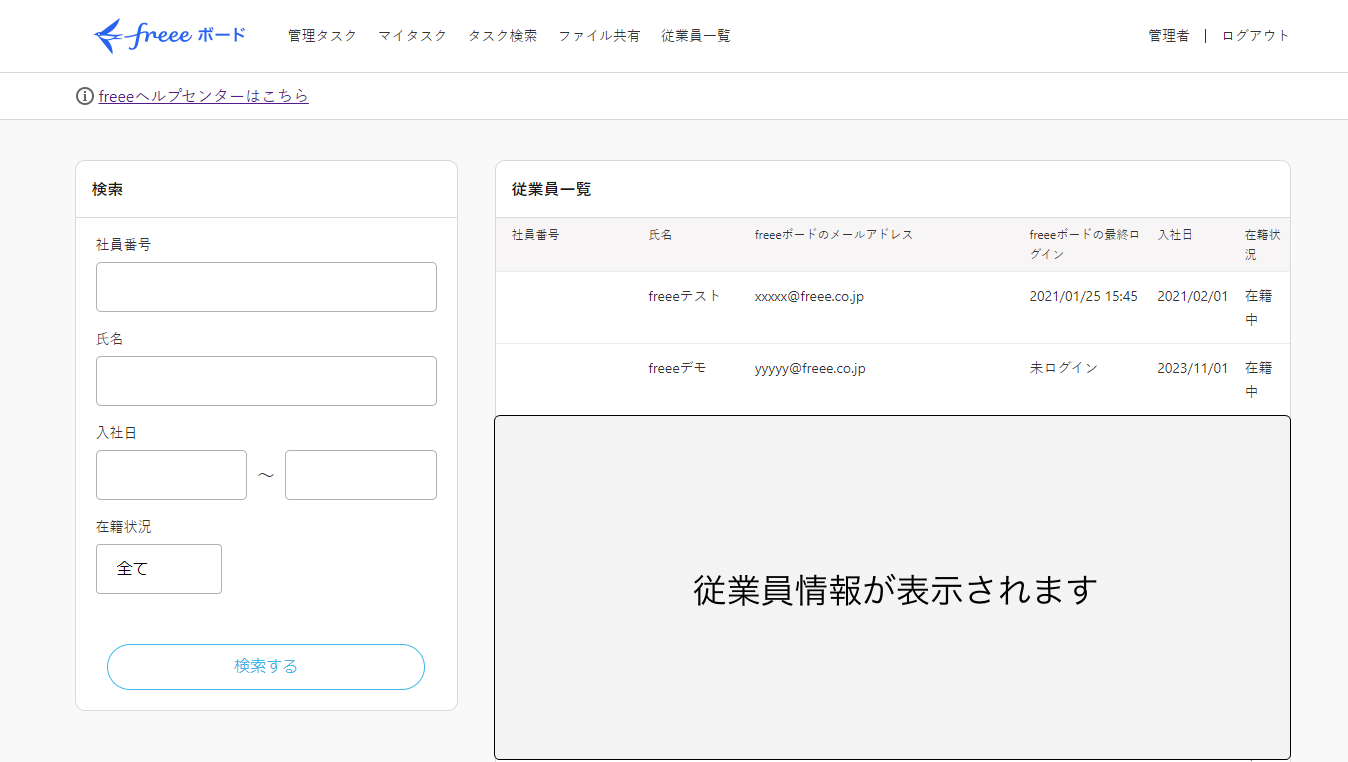Viewport: 1348px width, 762px height.
Task: Open the 在籍状況 dropdown showing 全て
Action: (159, 569)
